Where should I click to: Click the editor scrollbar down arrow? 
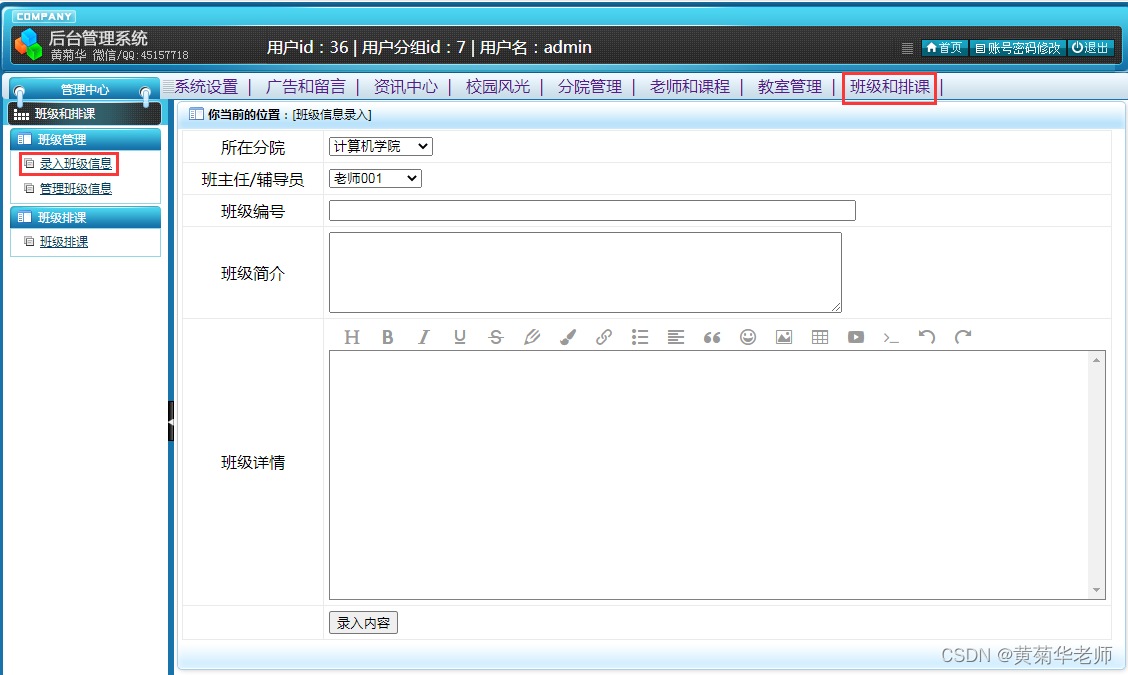click(x=1096, y=590)
